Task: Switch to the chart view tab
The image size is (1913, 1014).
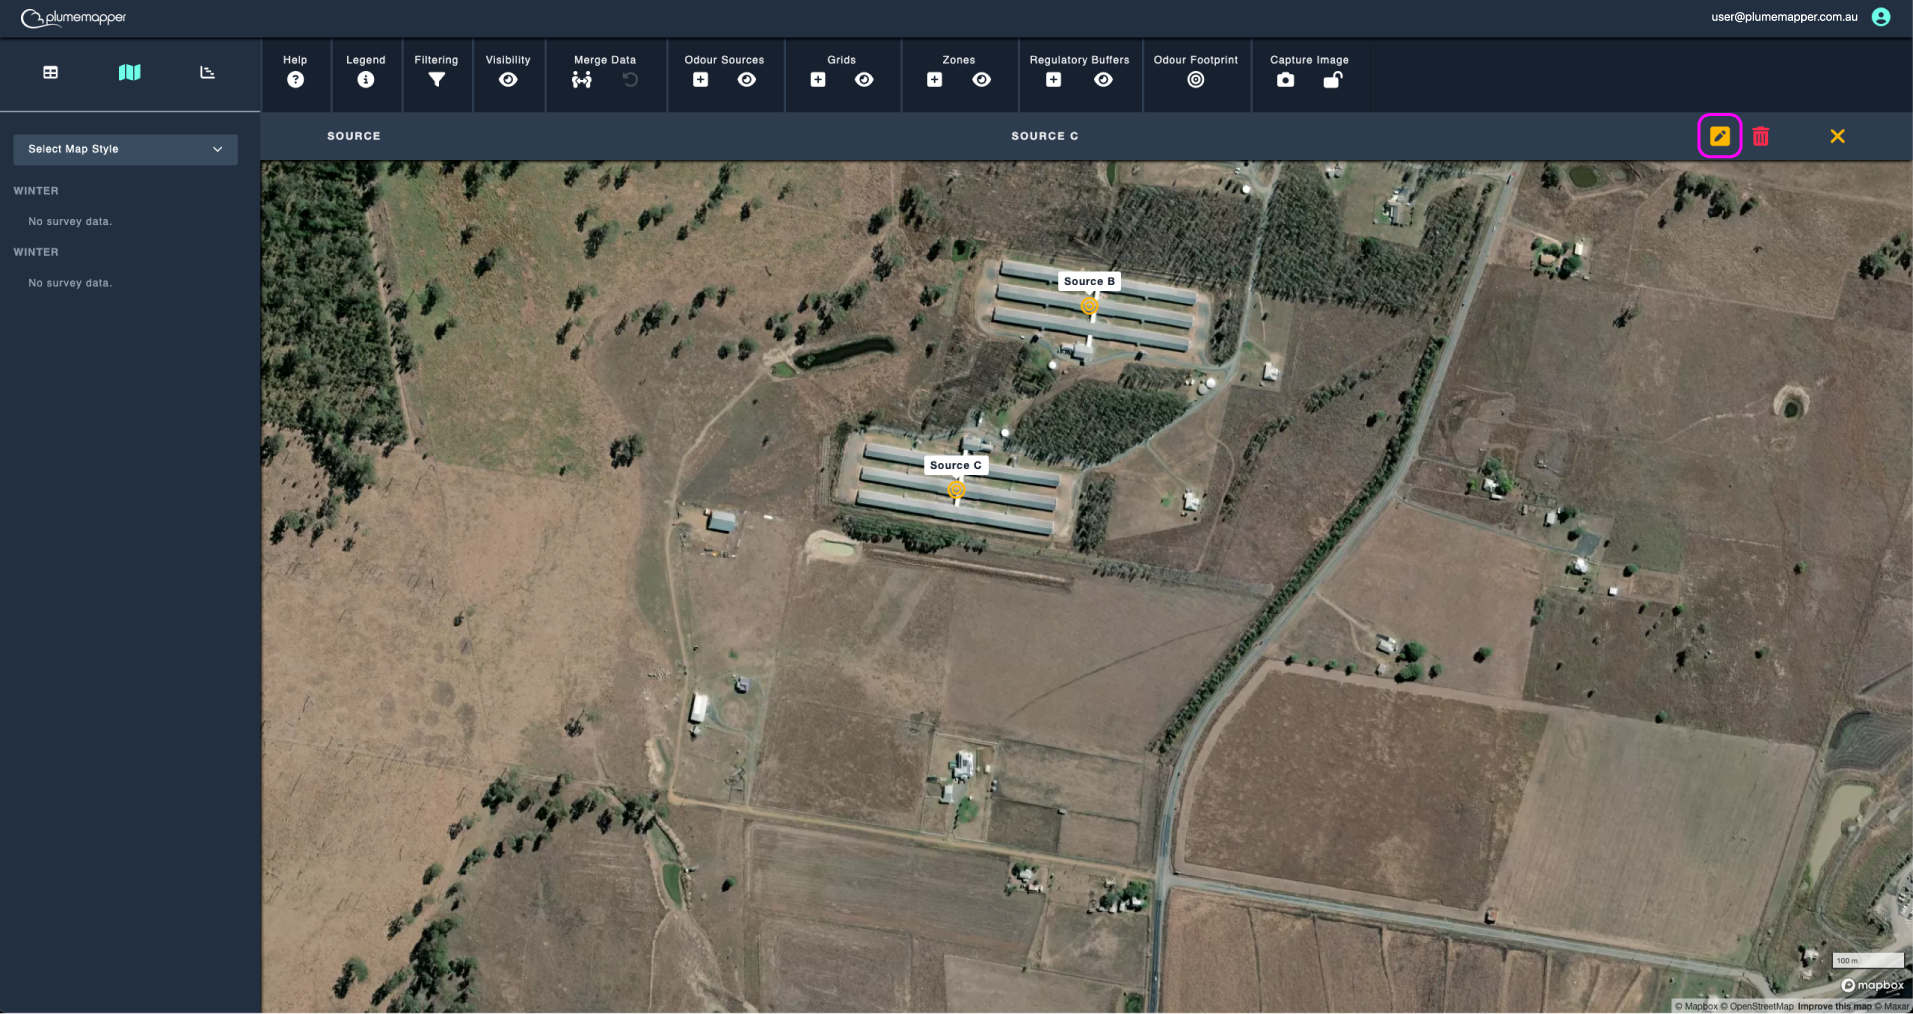Action: pyautogui.click(x=208, y=72)
